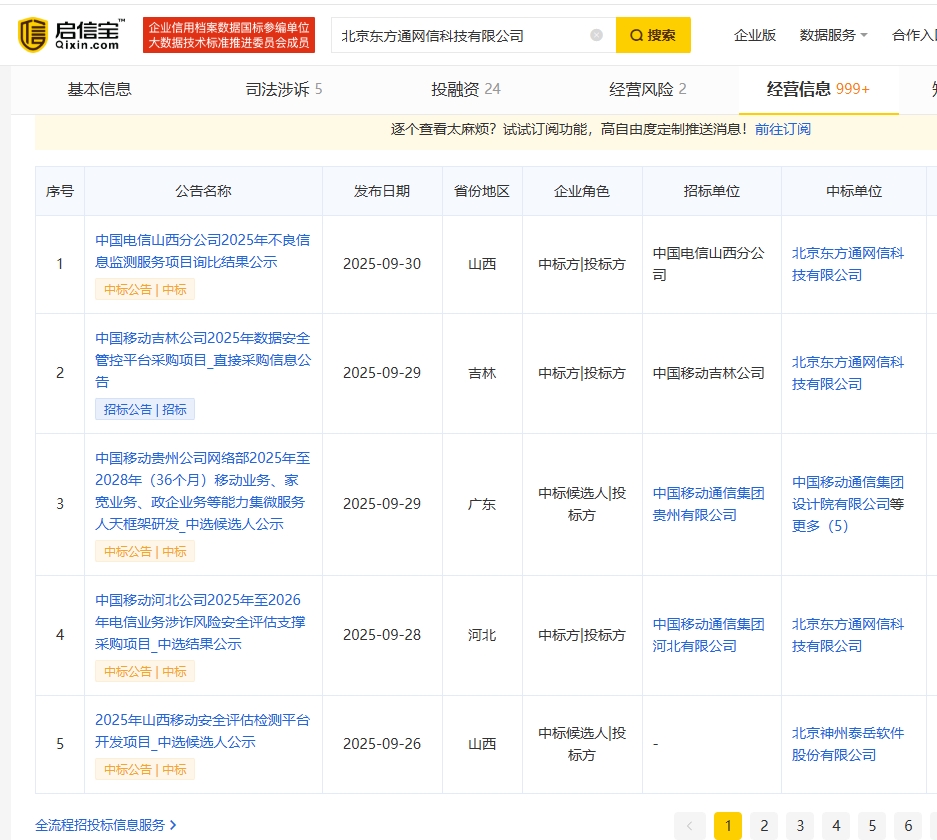Viewport: 937px width, 840px height.
Task: Switch to the 基本信息 tab
Action: point(99,89)
